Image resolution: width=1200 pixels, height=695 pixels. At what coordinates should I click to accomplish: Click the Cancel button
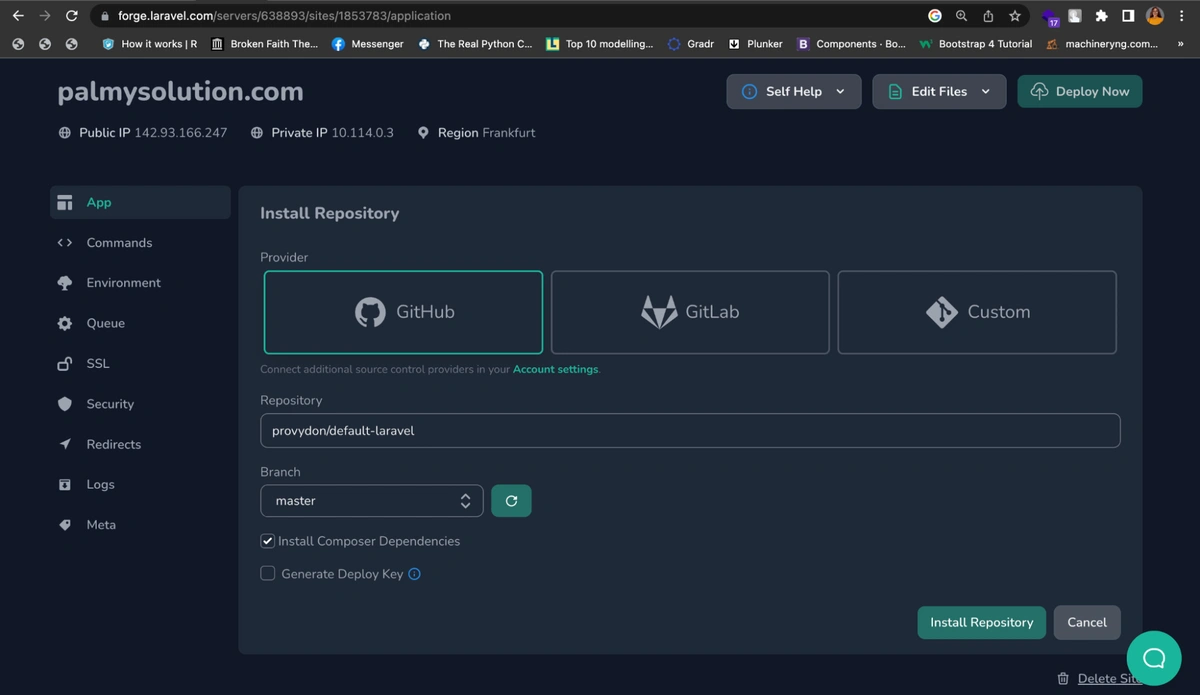click(x=1087, y=622)
